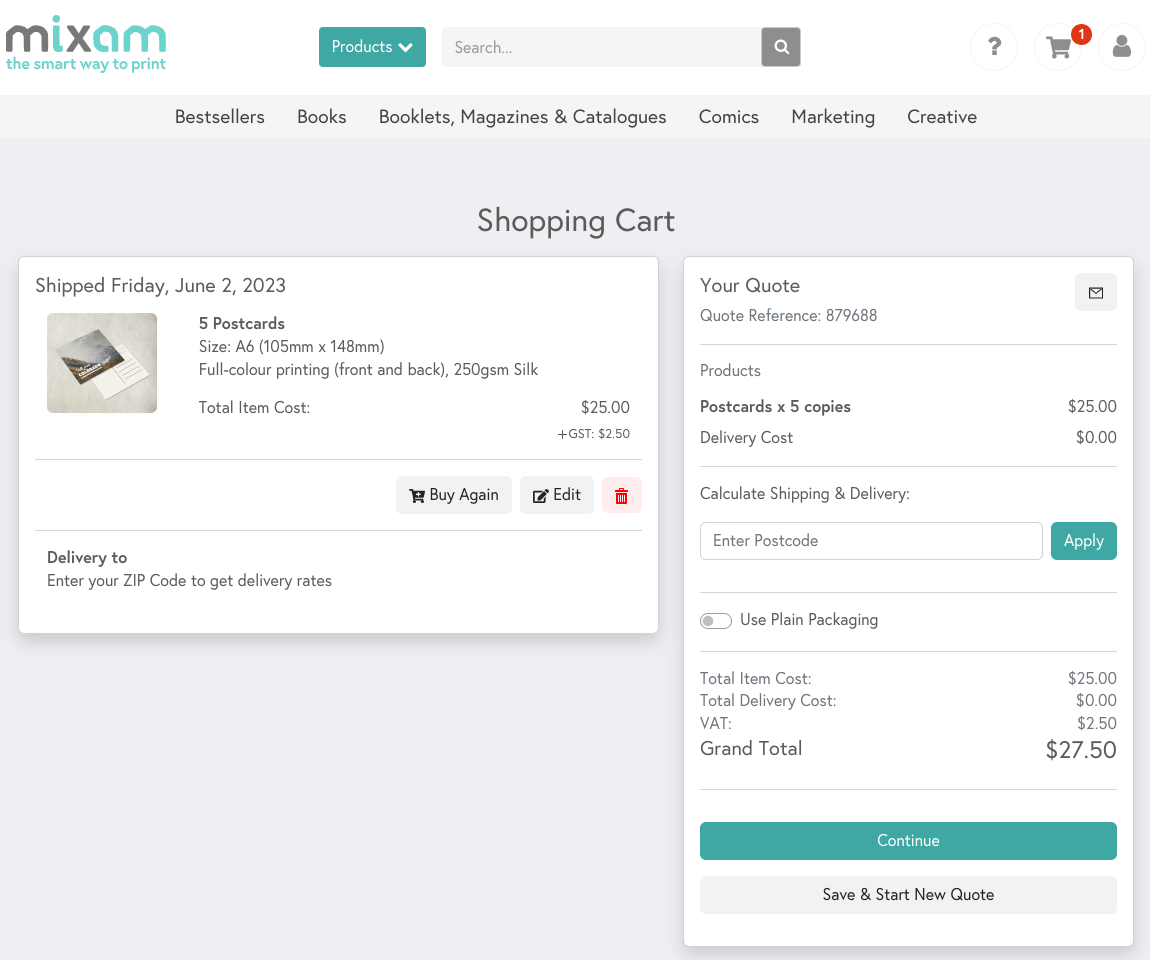View the postcard product thumbnail

pos(101,362)
